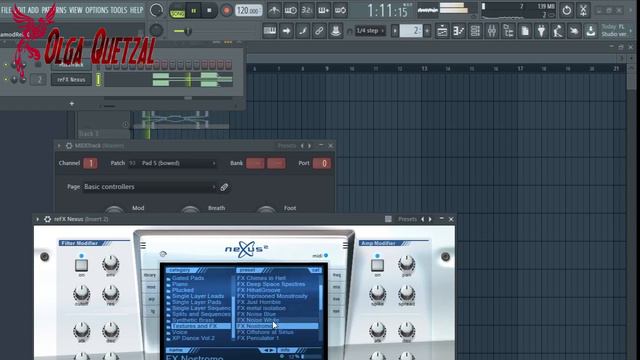The width and height of the screenshot is (640, 360).
Task: Open the plugin picker plug icon
Action: tap(541, 31)
